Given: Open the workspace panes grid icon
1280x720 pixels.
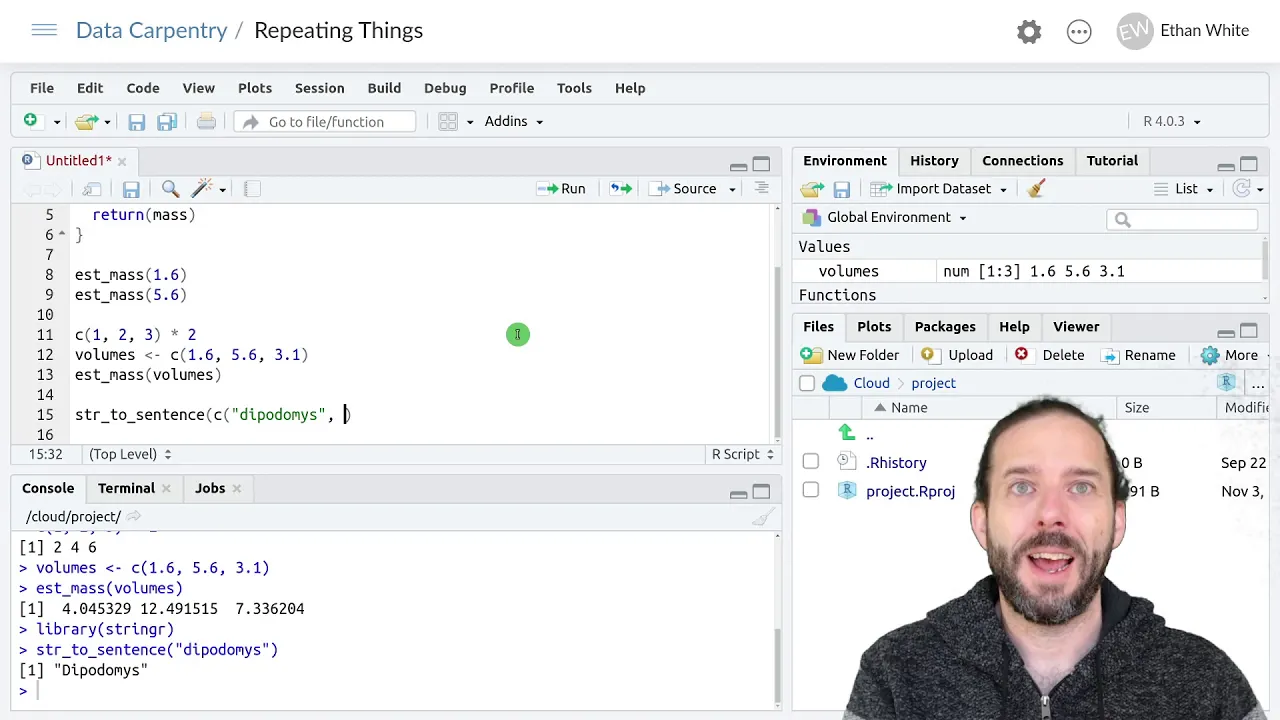Looking at the screenshot, I should coord(448,122).
